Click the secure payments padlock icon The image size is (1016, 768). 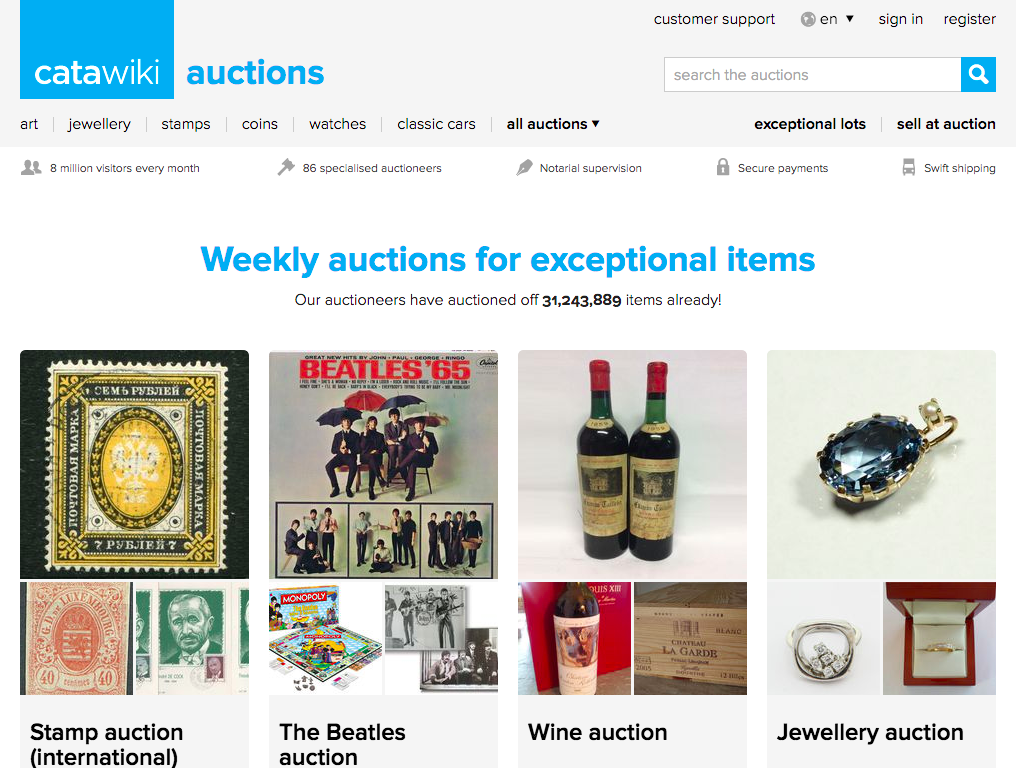pos(722,167)
